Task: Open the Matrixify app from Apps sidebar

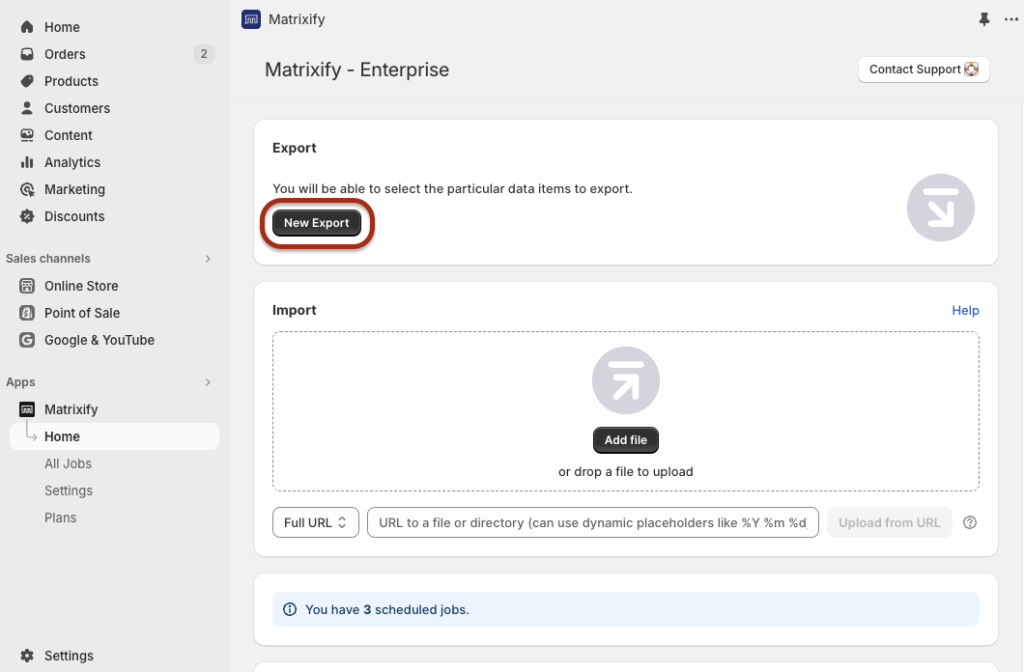Action: pyautogui.click(x=69, y=409)
